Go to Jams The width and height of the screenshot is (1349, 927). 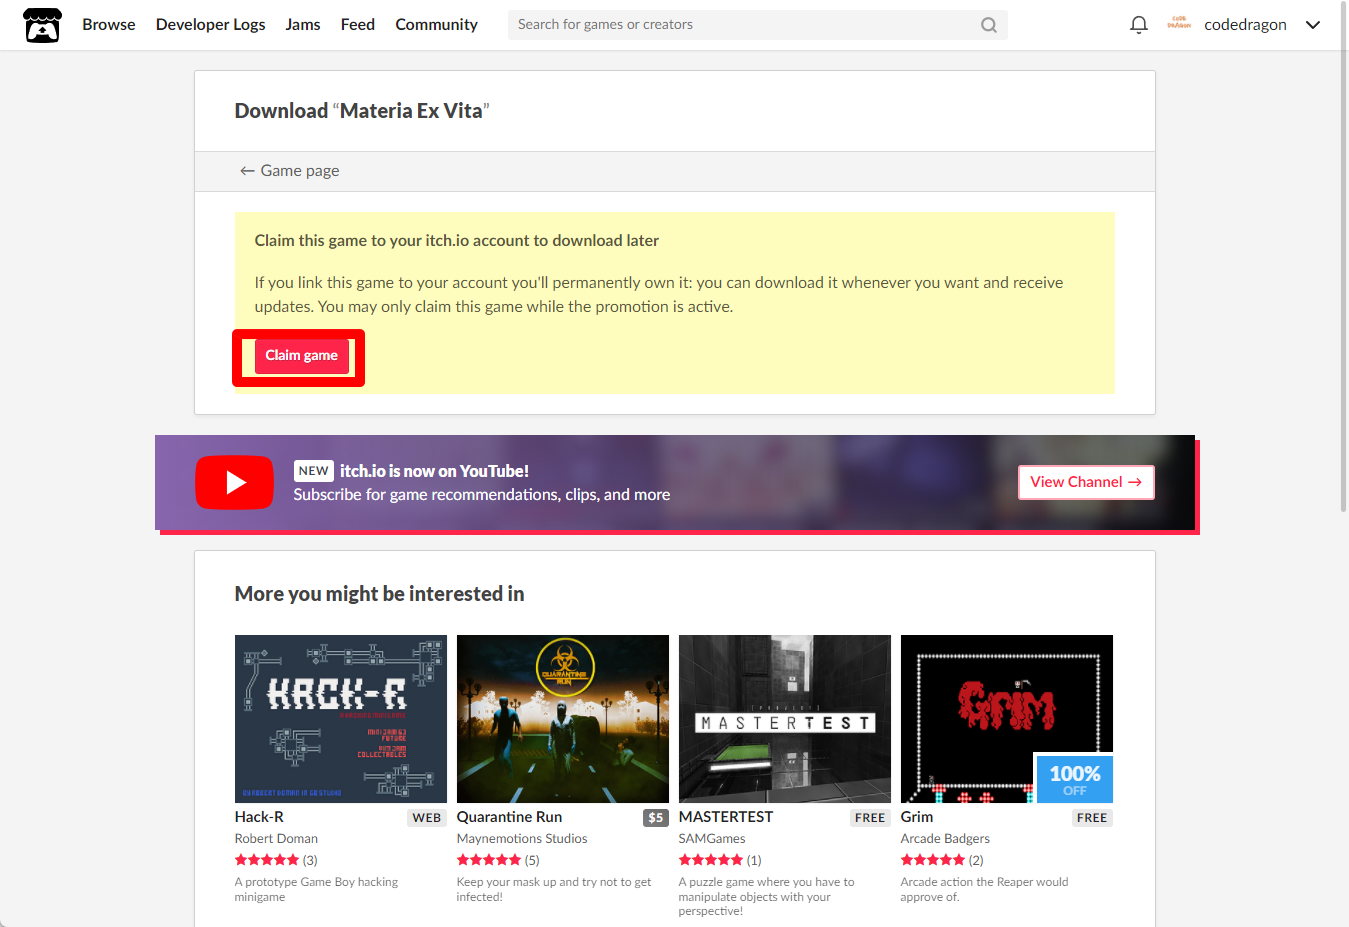(x=303, y=24)
